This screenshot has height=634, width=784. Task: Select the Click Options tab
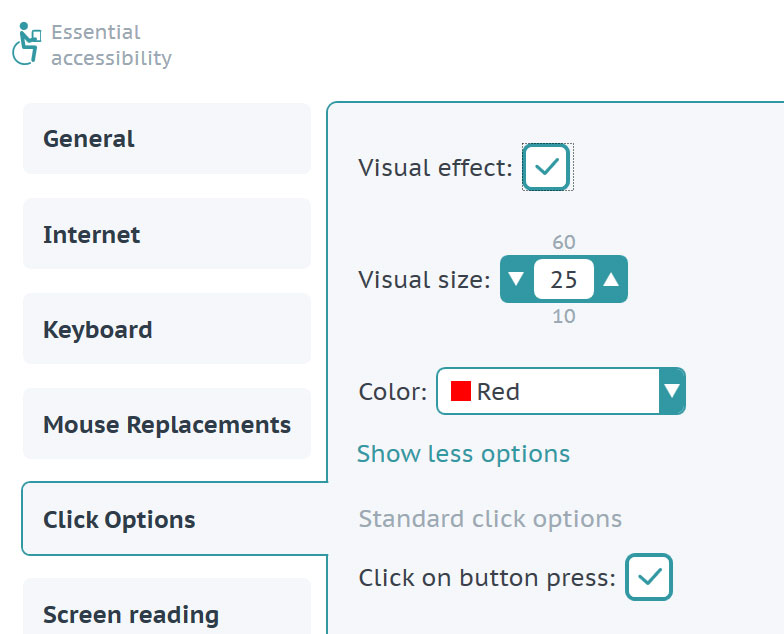[x=174, y=518]
